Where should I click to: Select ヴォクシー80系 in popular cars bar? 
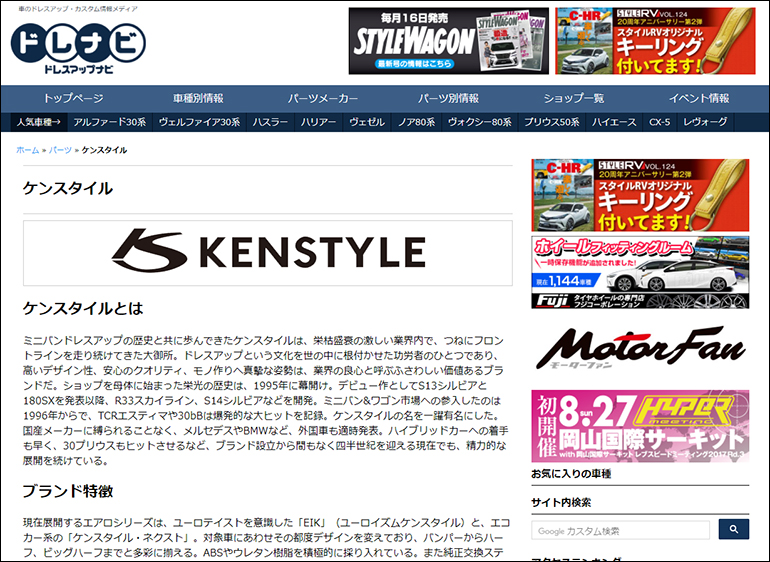(480, 122)
